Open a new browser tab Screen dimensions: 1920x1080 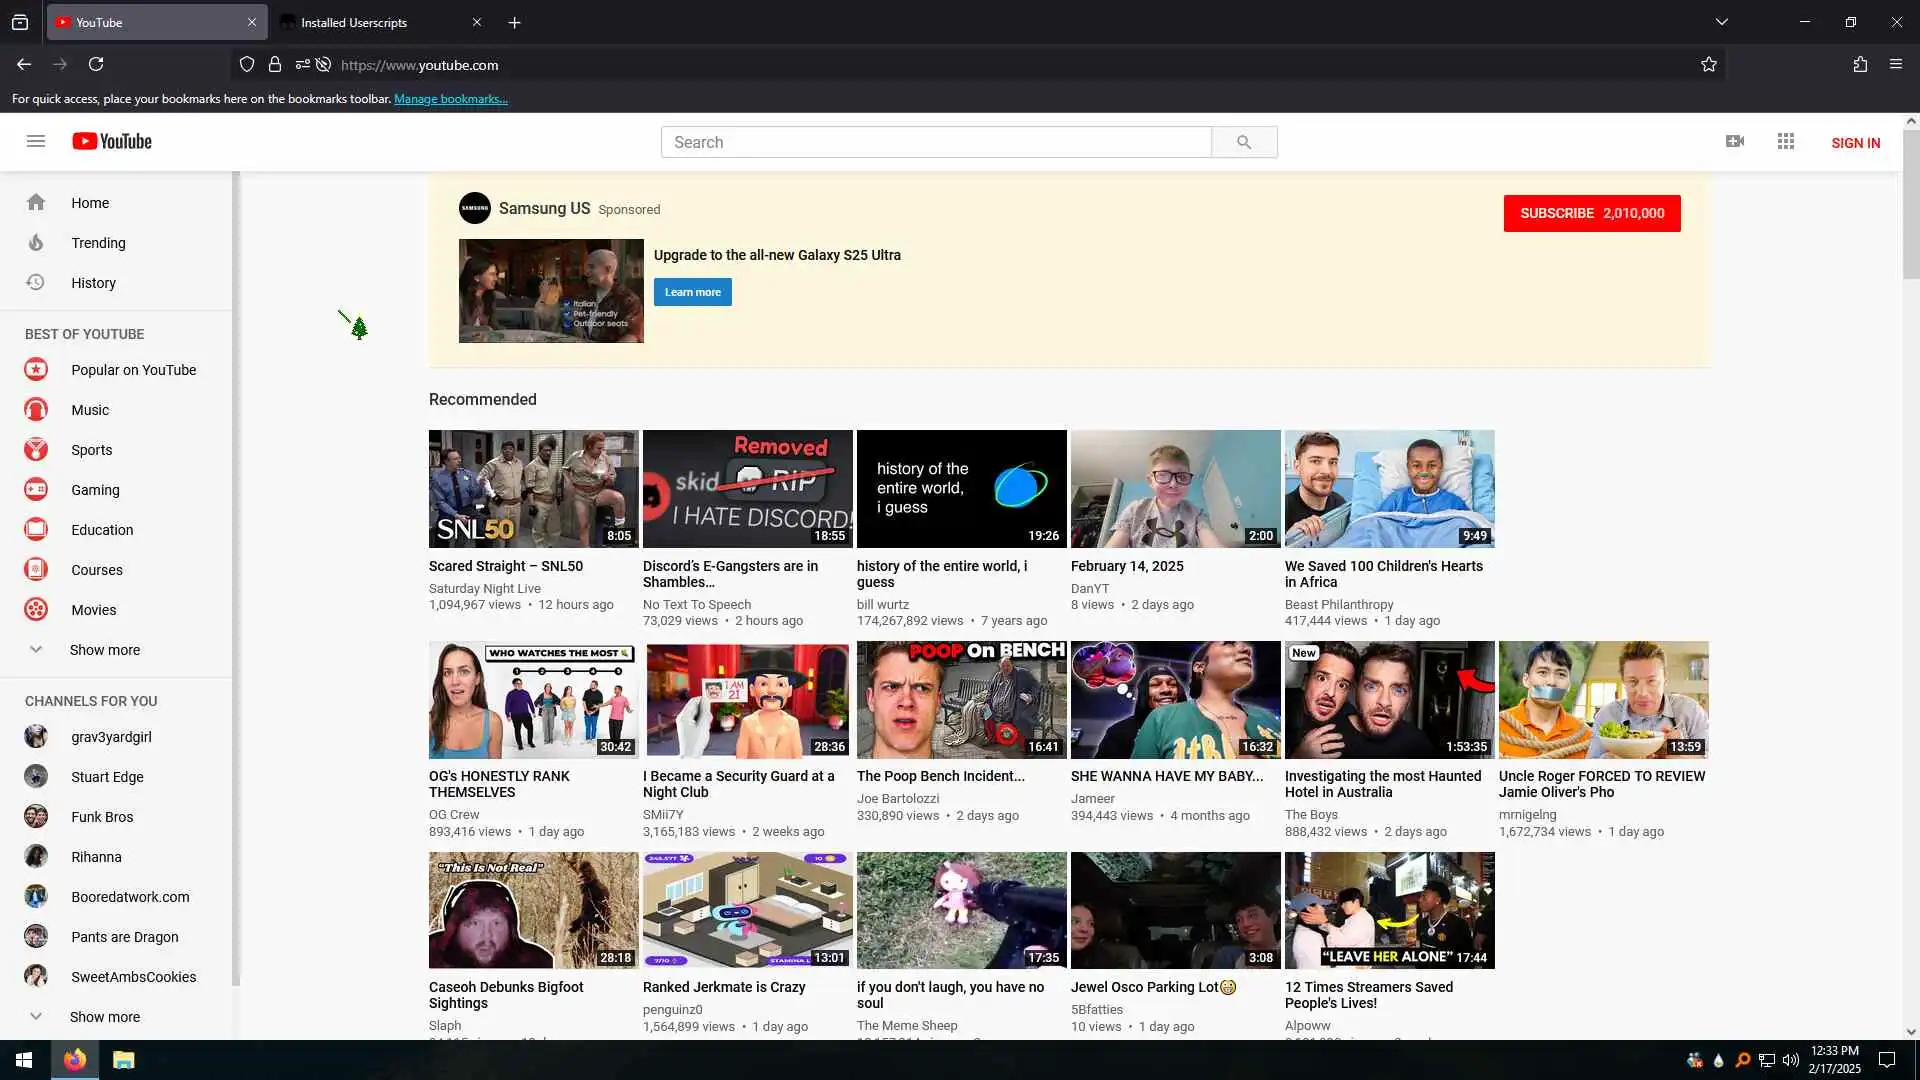pyautogui.click(x=514, y=22)
